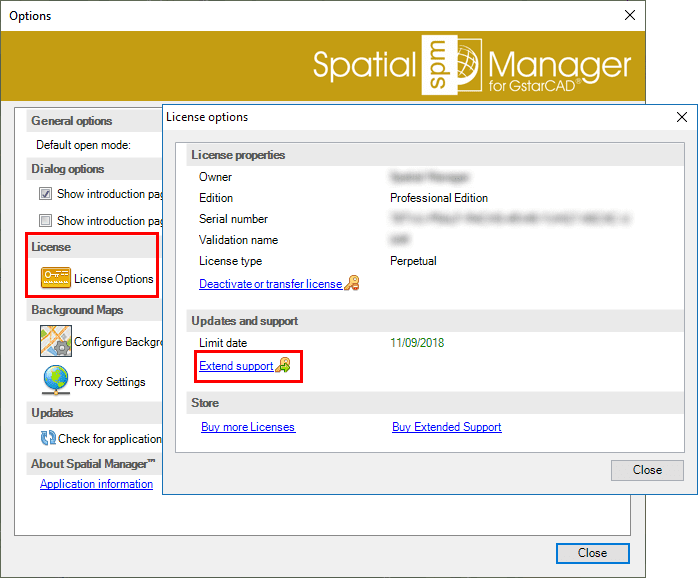Select the License Options label text
Image resolution: width=698 pixels, height=578 pixels.
tap(114, 279)
